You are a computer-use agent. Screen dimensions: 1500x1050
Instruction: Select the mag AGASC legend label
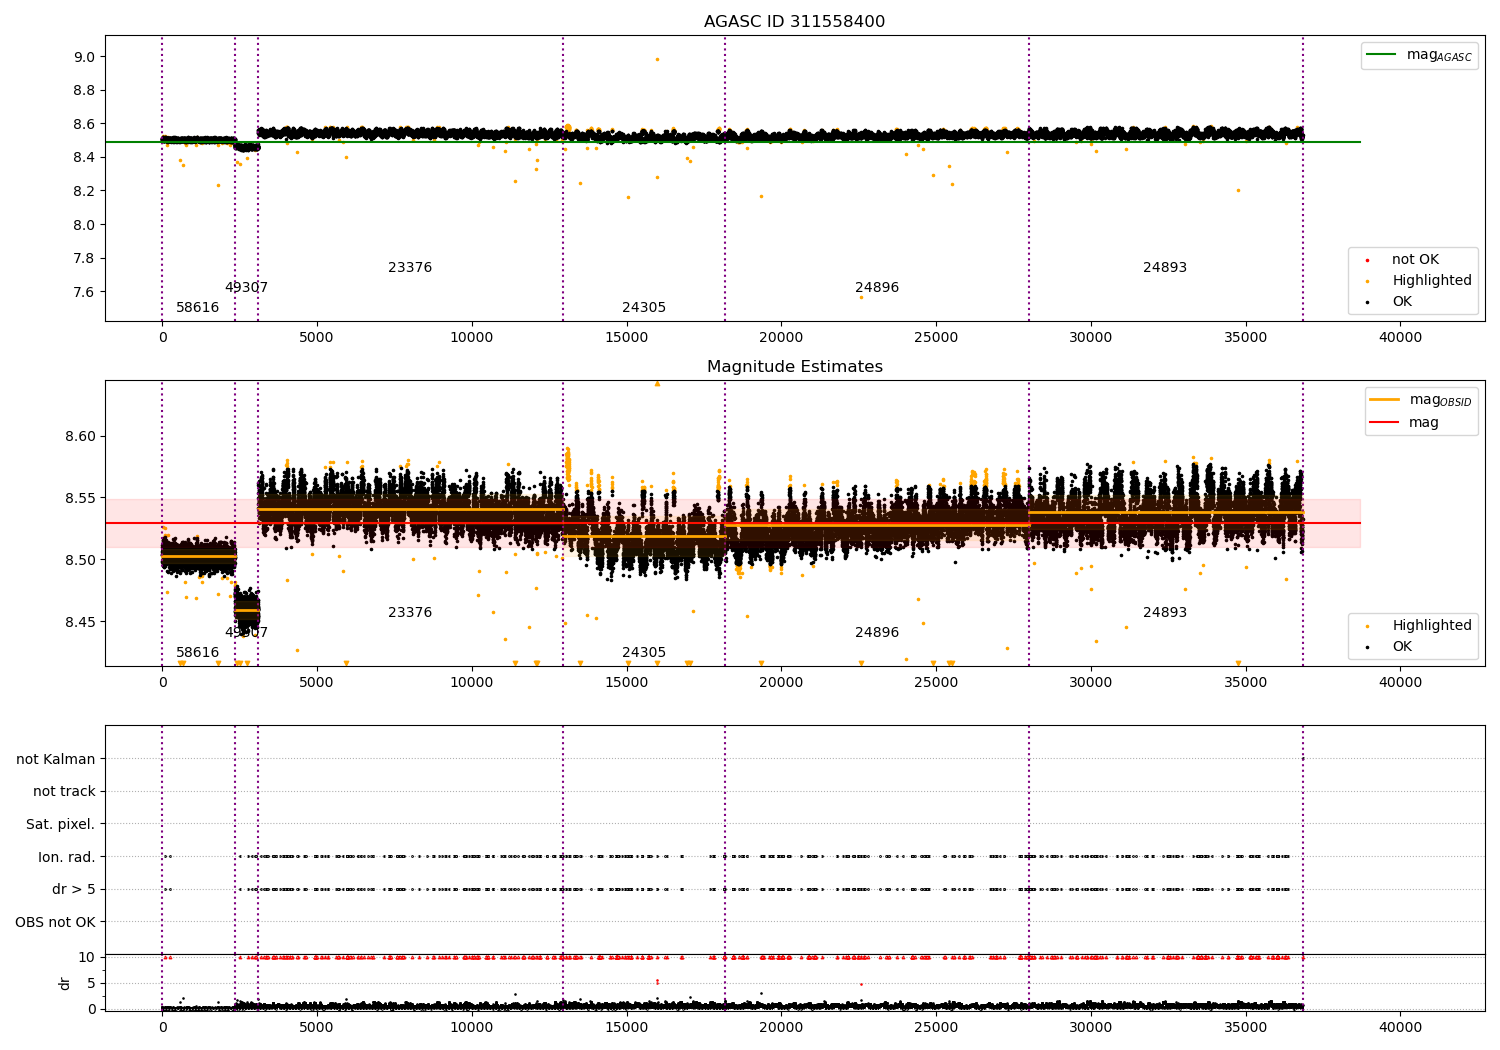tap(1439, 55)
